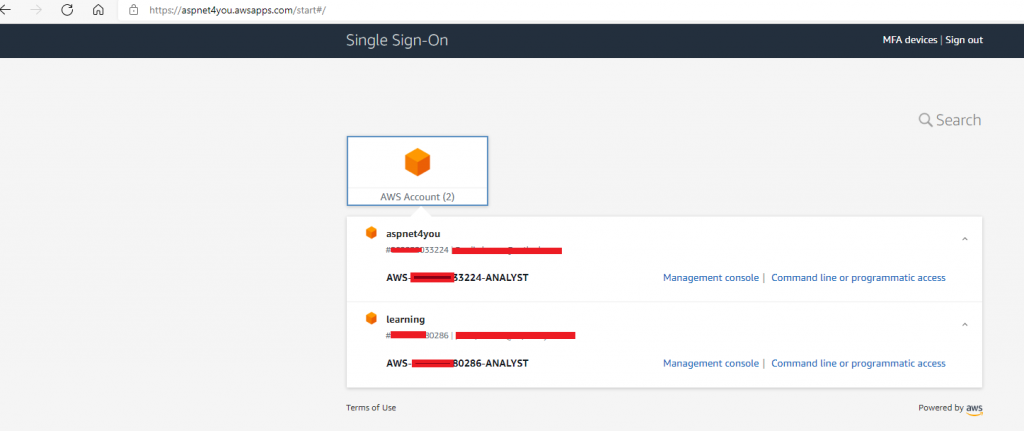Click Sign out
Viewport: 1024px width, 431px height.
(964, 40)
